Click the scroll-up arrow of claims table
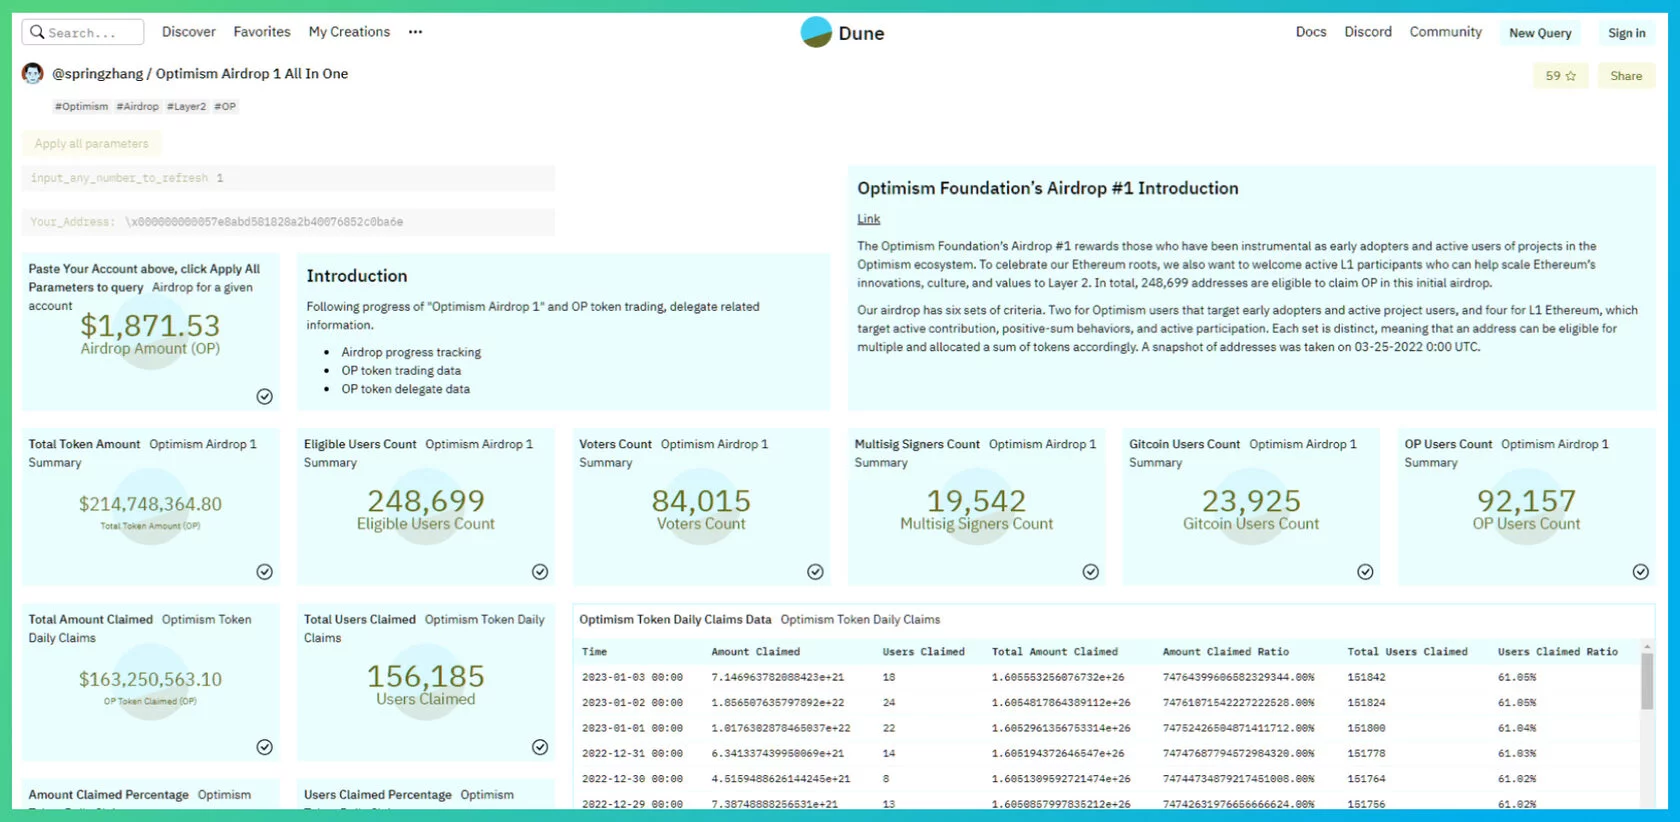1680x822 pixels. [1646, 648]
